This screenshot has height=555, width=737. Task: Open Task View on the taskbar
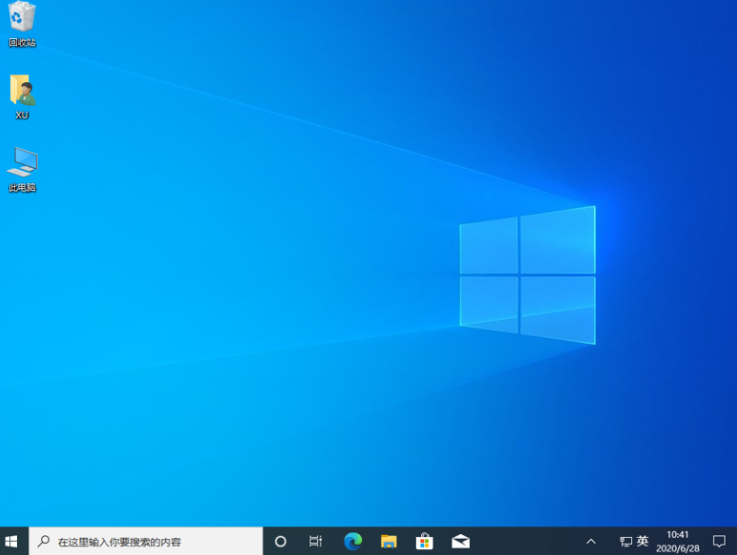tap(316, 541)
